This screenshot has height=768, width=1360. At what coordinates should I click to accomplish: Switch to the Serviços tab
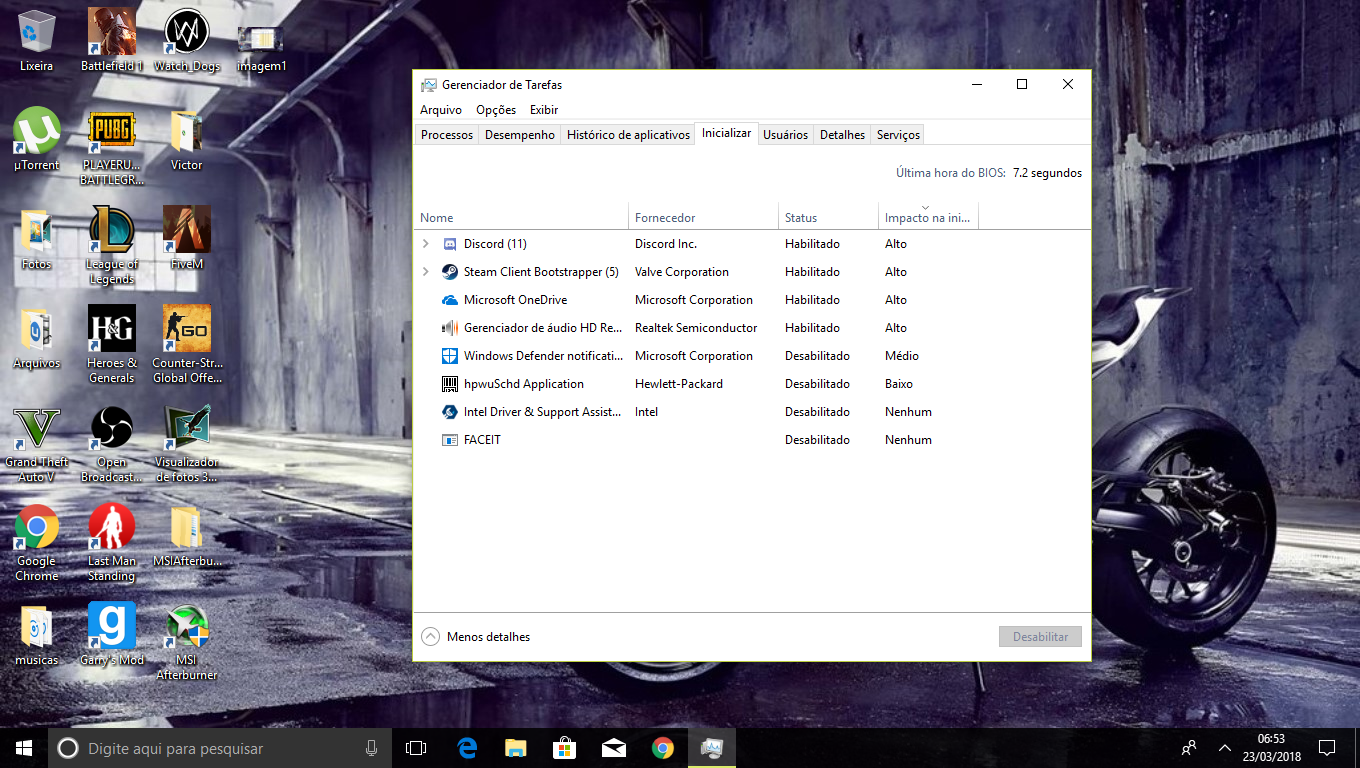(x=898, y=135)
